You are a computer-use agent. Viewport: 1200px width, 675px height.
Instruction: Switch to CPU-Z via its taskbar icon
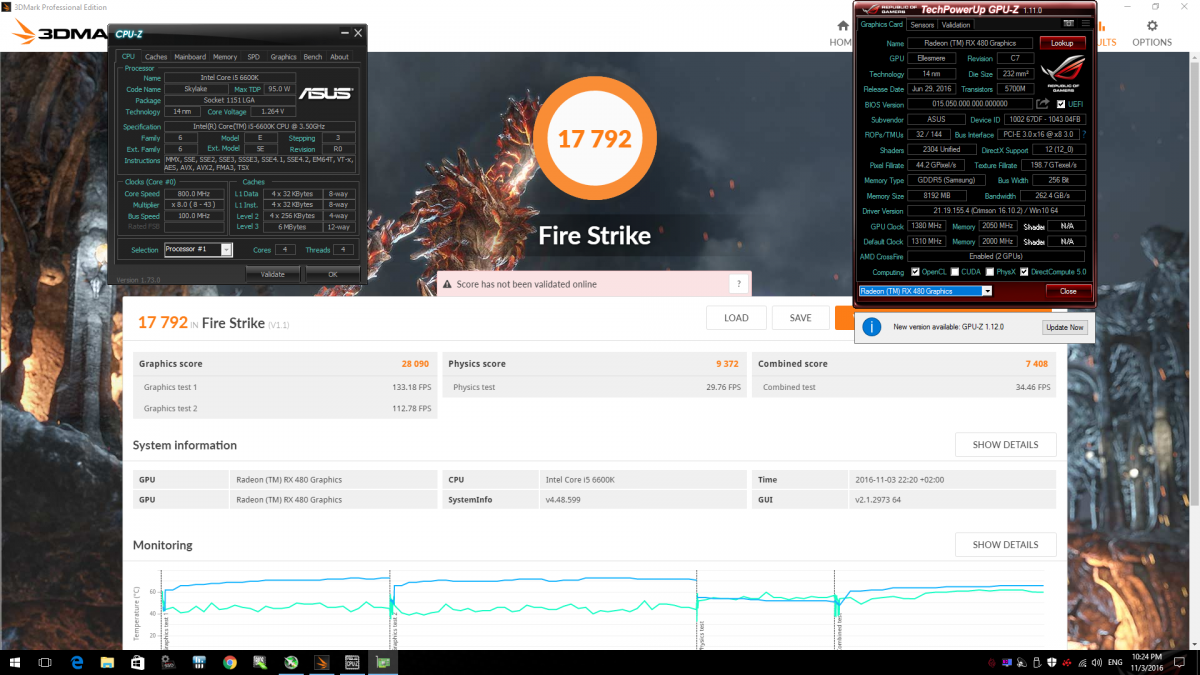click(x=352, y=662)
